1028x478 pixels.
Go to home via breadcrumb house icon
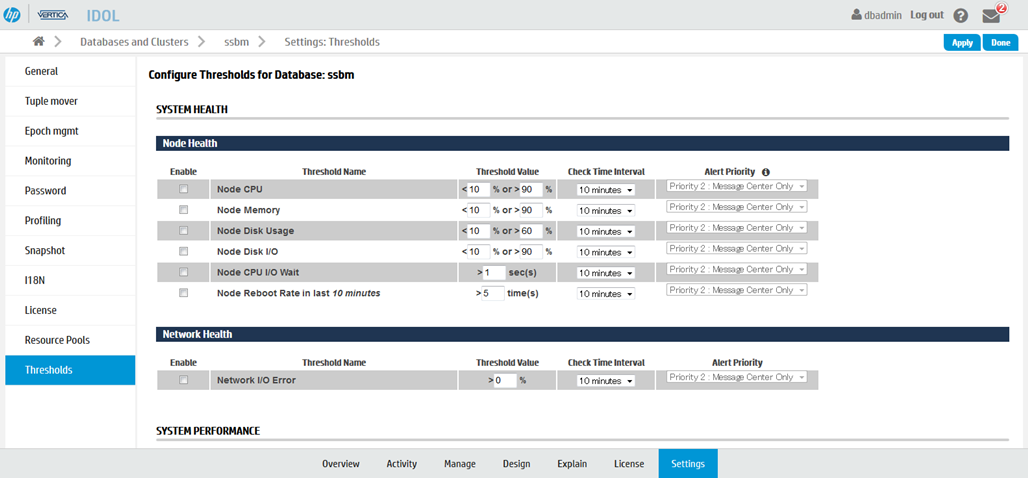point(39,42)
